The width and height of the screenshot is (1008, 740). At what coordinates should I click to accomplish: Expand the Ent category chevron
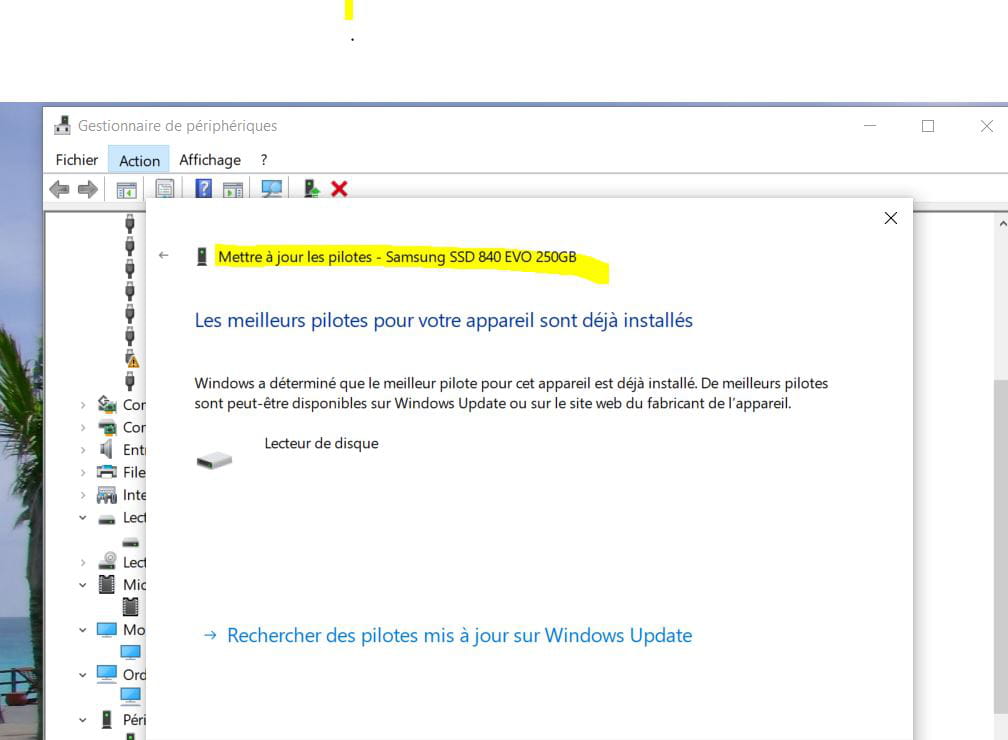point(83,450)
